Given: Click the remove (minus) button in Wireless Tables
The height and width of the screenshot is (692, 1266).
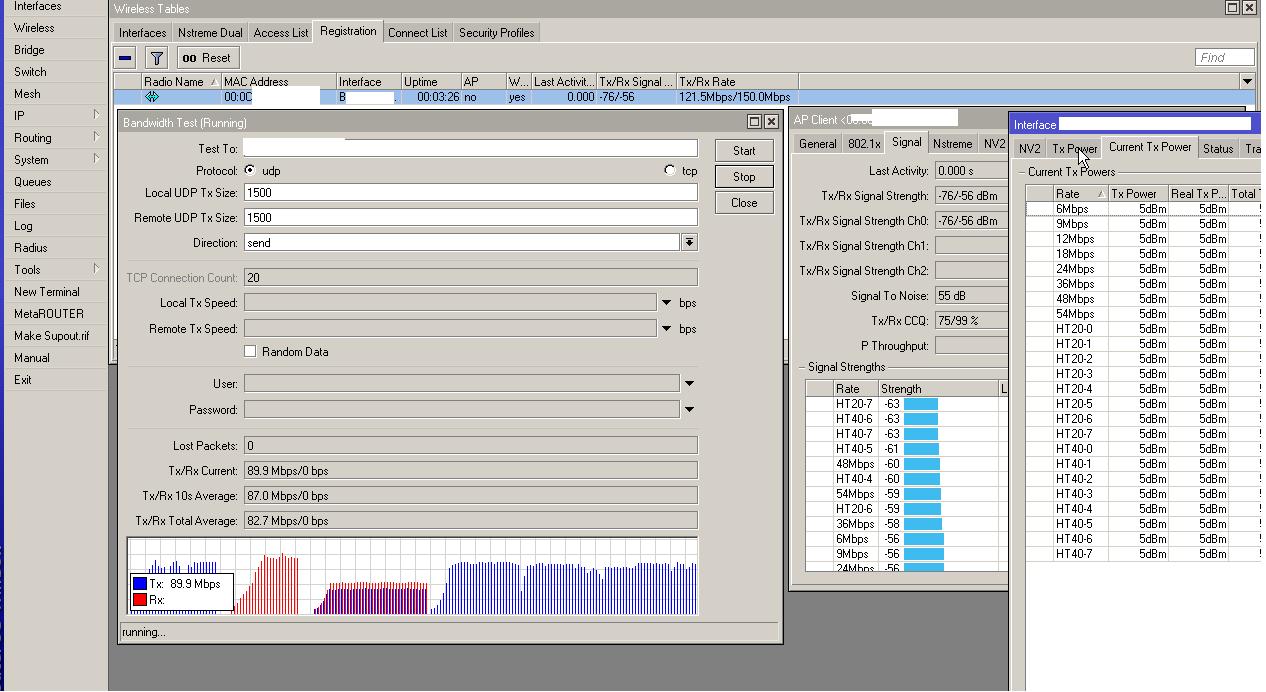Looking at the screenshot, I should tap(125, 58).
